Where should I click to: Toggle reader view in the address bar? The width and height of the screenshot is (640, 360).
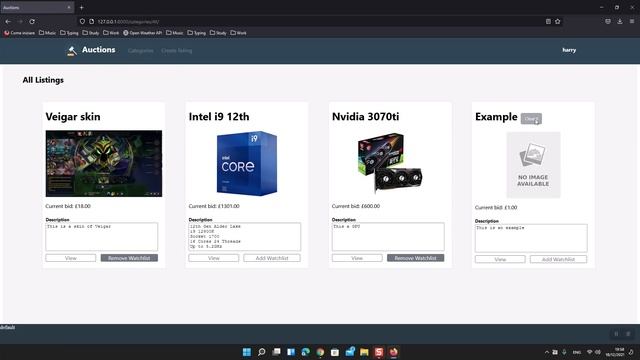coord(548,21)
